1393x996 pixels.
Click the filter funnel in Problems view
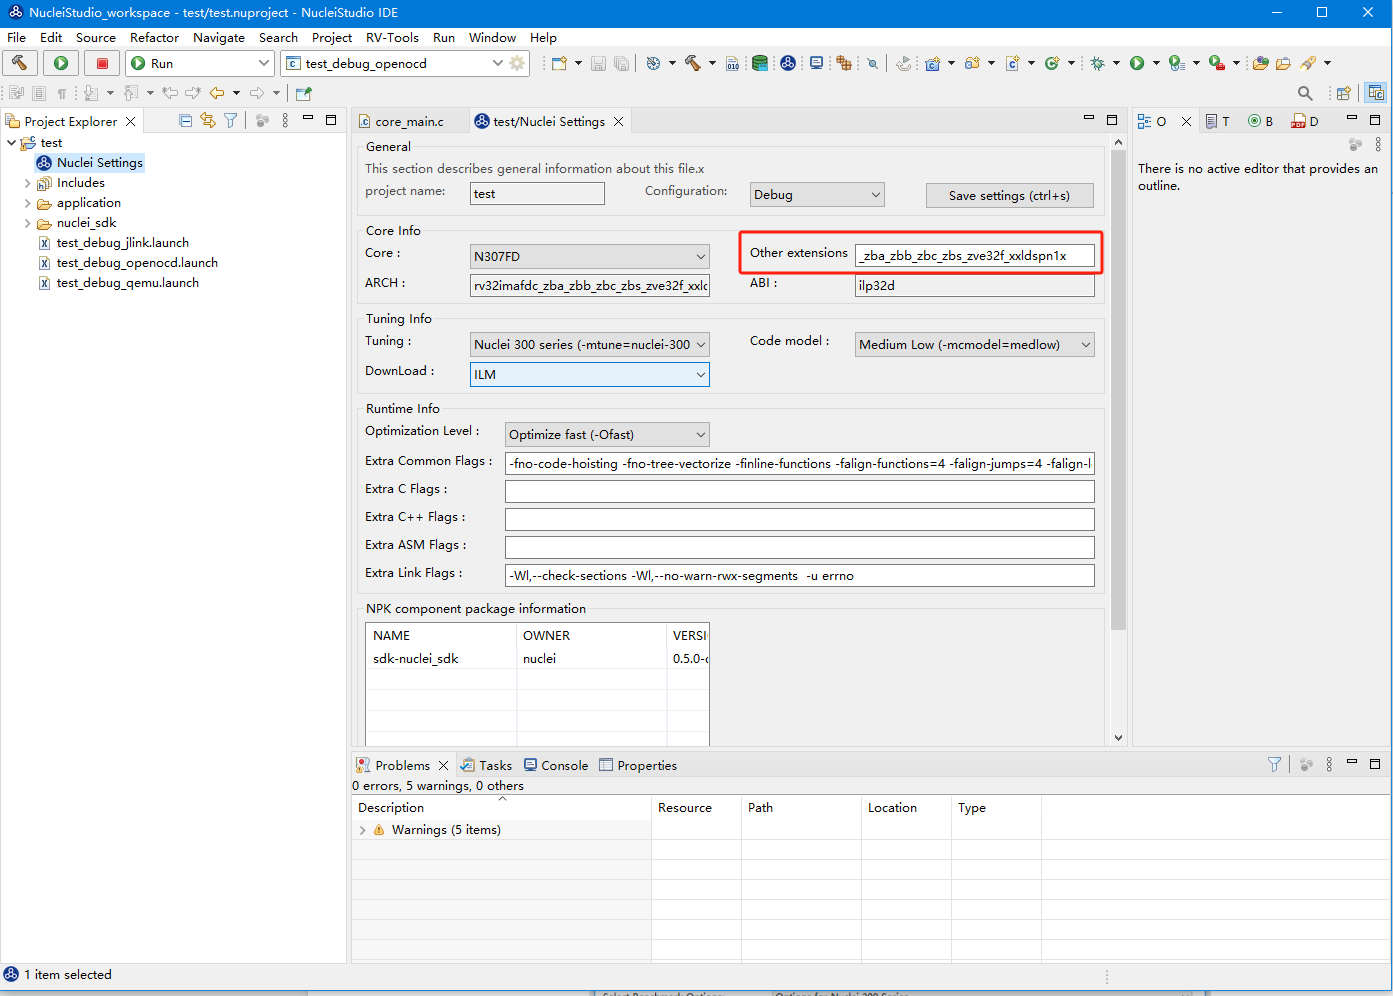click(x=1274, y=764)
